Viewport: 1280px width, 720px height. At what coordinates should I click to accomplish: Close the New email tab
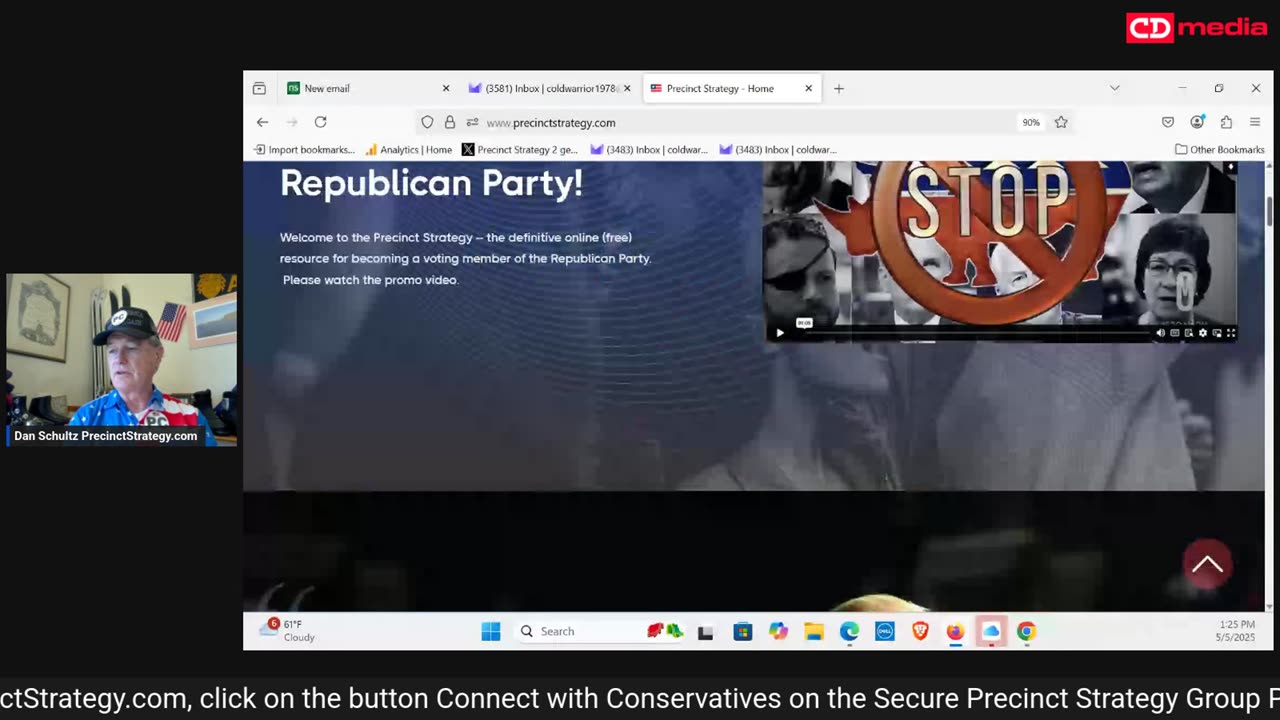click(x=446, y=88)
